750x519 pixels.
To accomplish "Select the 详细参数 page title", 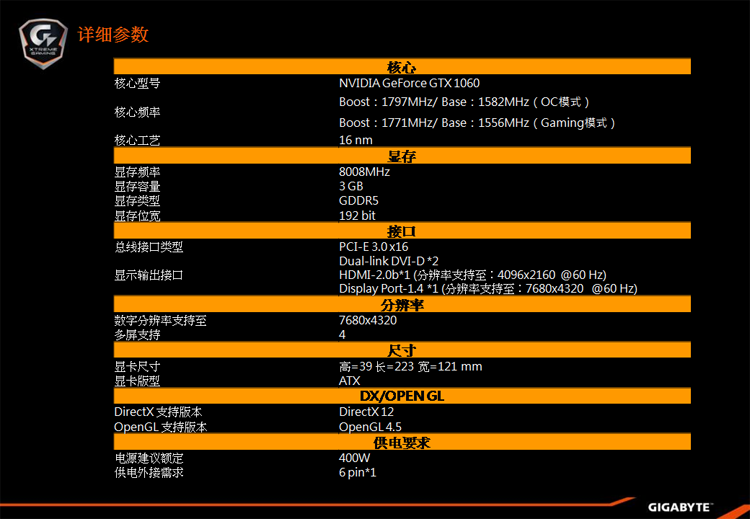I will tap(113, 35).
